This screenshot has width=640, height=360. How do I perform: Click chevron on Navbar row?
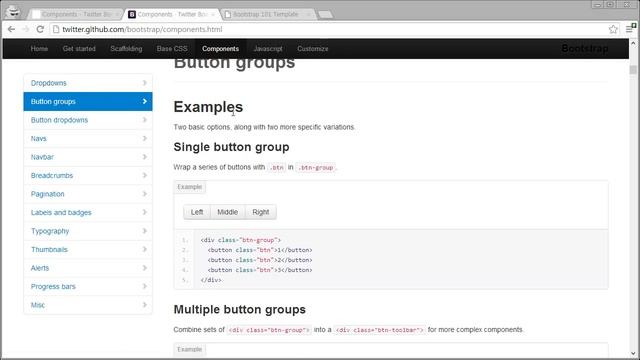[144, 157]
